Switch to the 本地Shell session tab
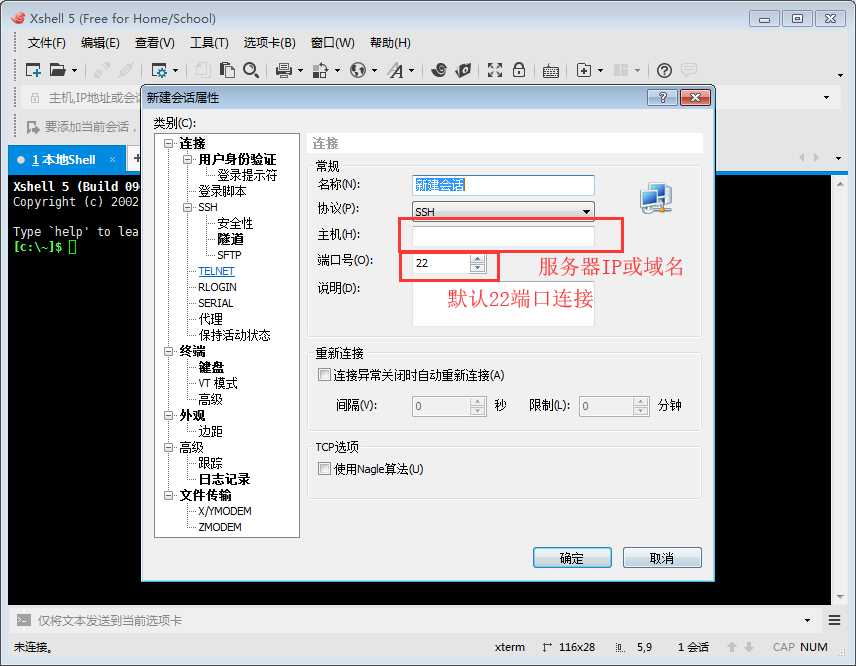 58,158
